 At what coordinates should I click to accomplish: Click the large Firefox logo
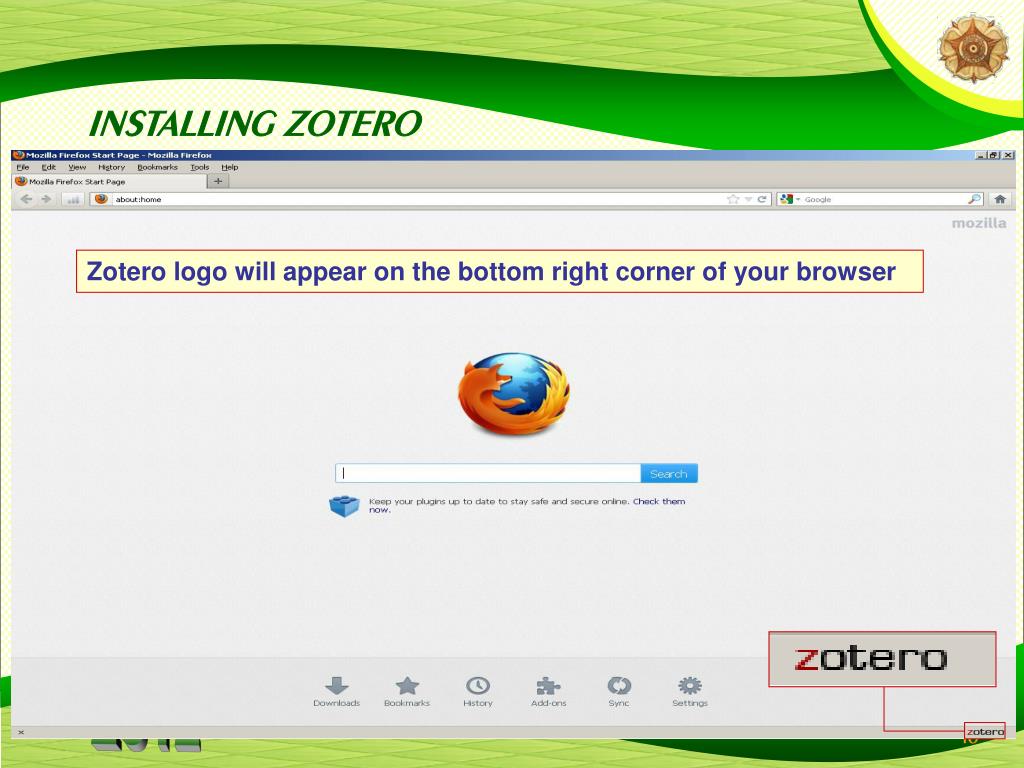tap(513, 394)
